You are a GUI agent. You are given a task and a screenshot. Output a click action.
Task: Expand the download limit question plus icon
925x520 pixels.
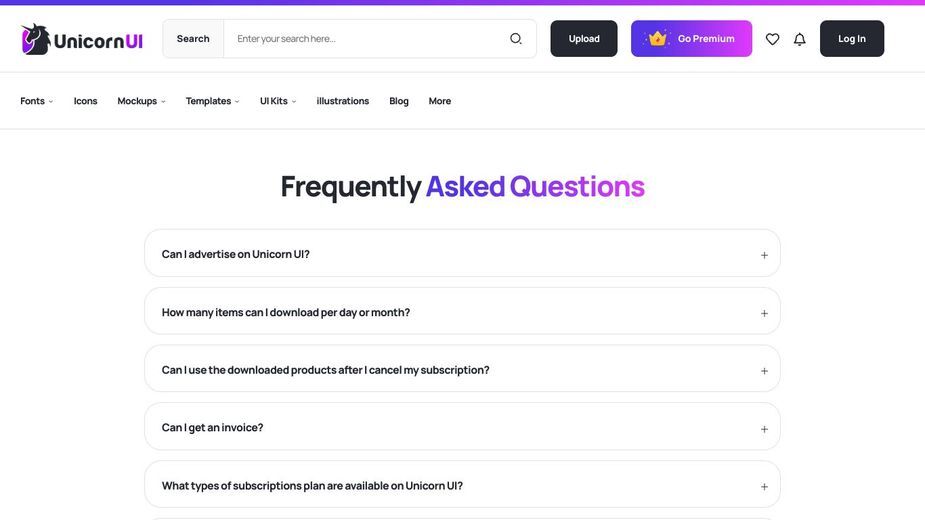[x=764, y=313]
